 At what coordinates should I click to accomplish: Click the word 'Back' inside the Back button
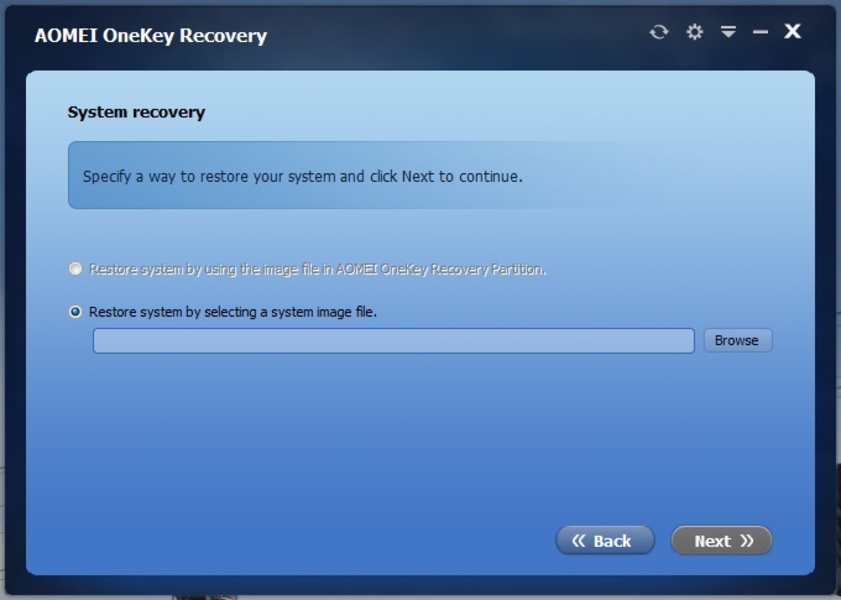[613, 541]
